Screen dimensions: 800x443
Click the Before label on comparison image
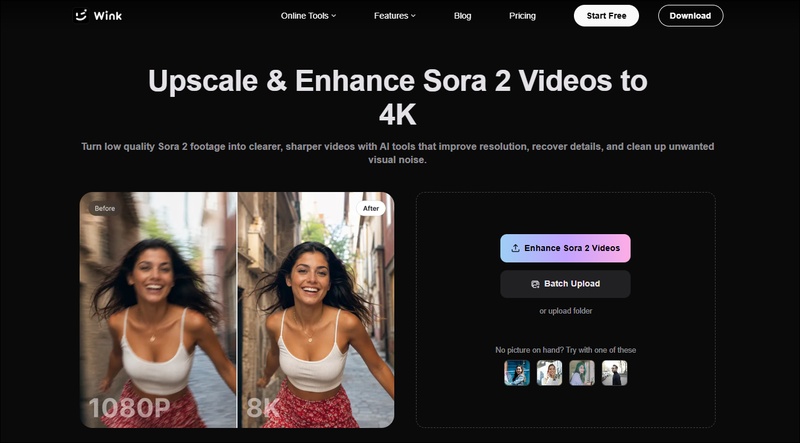(105, 208)
